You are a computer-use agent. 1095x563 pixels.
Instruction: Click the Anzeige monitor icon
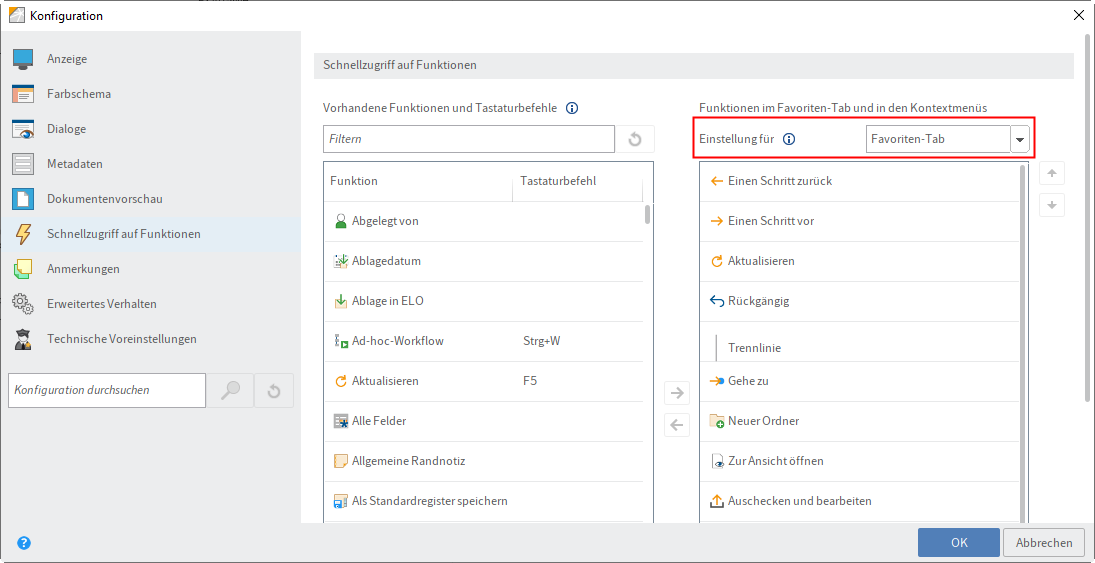click(x=23, y=59)
